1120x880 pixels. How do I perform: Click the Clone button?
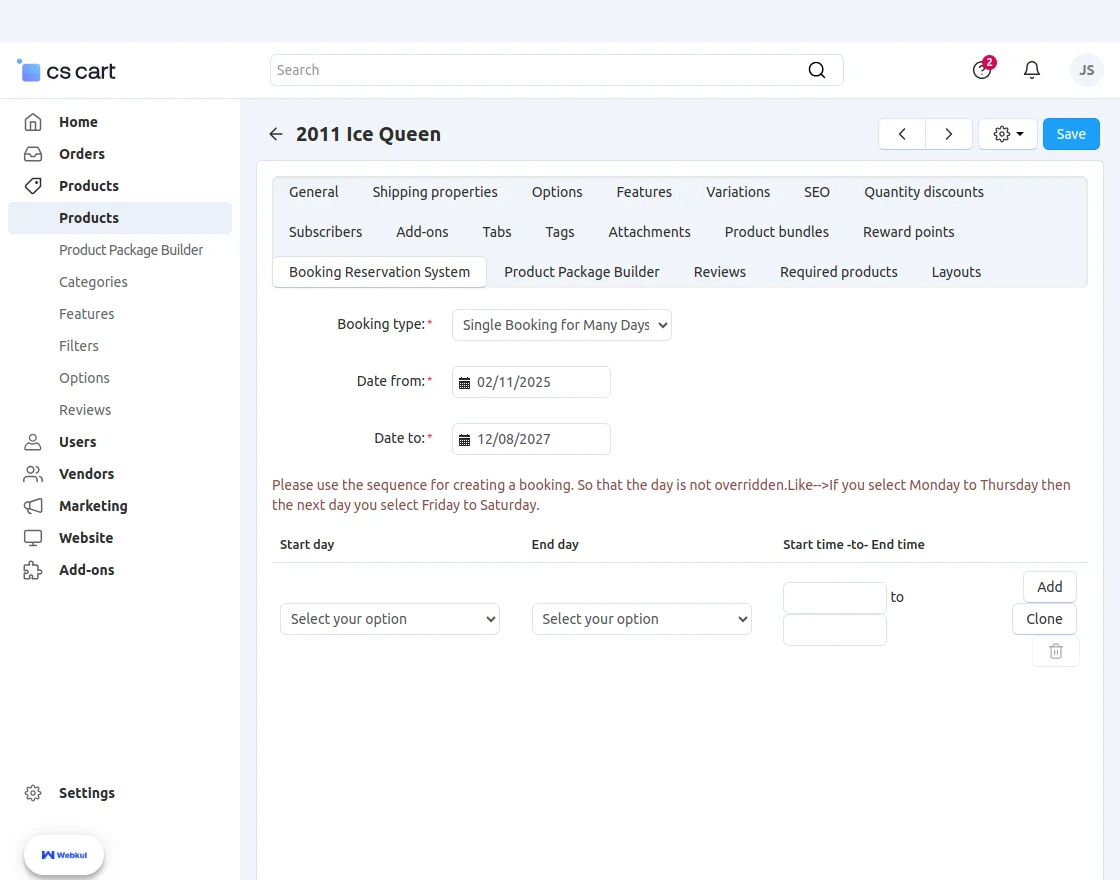click(1044, 619)
